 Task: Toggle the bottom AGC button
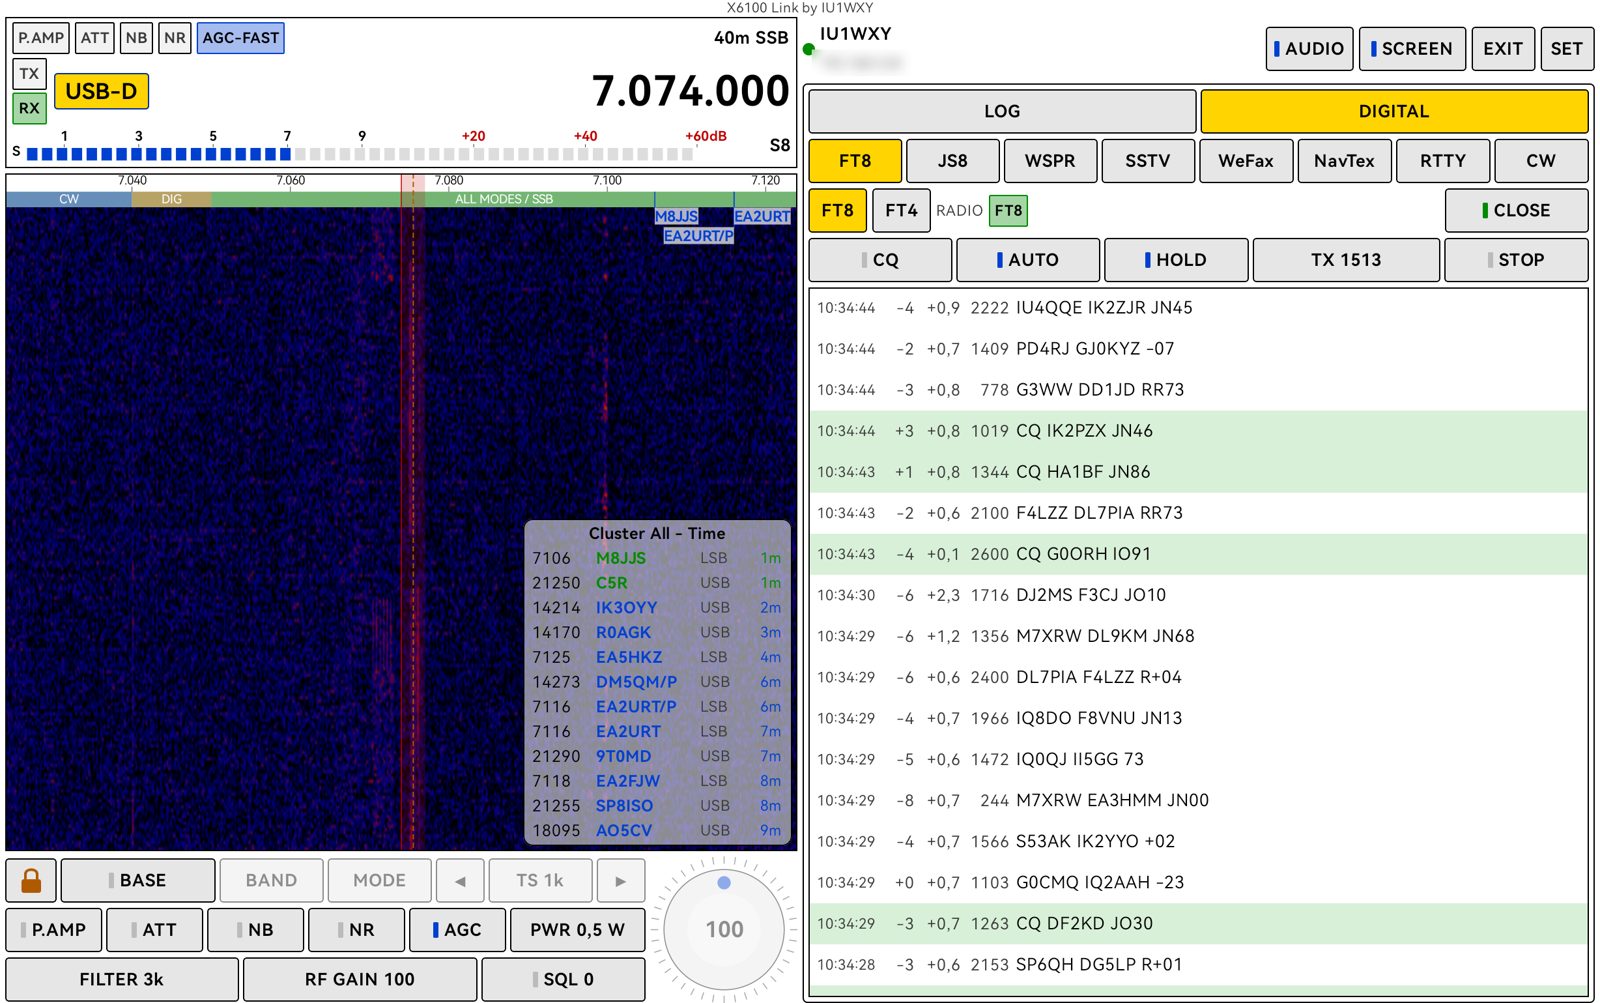(x=457, y=930)
